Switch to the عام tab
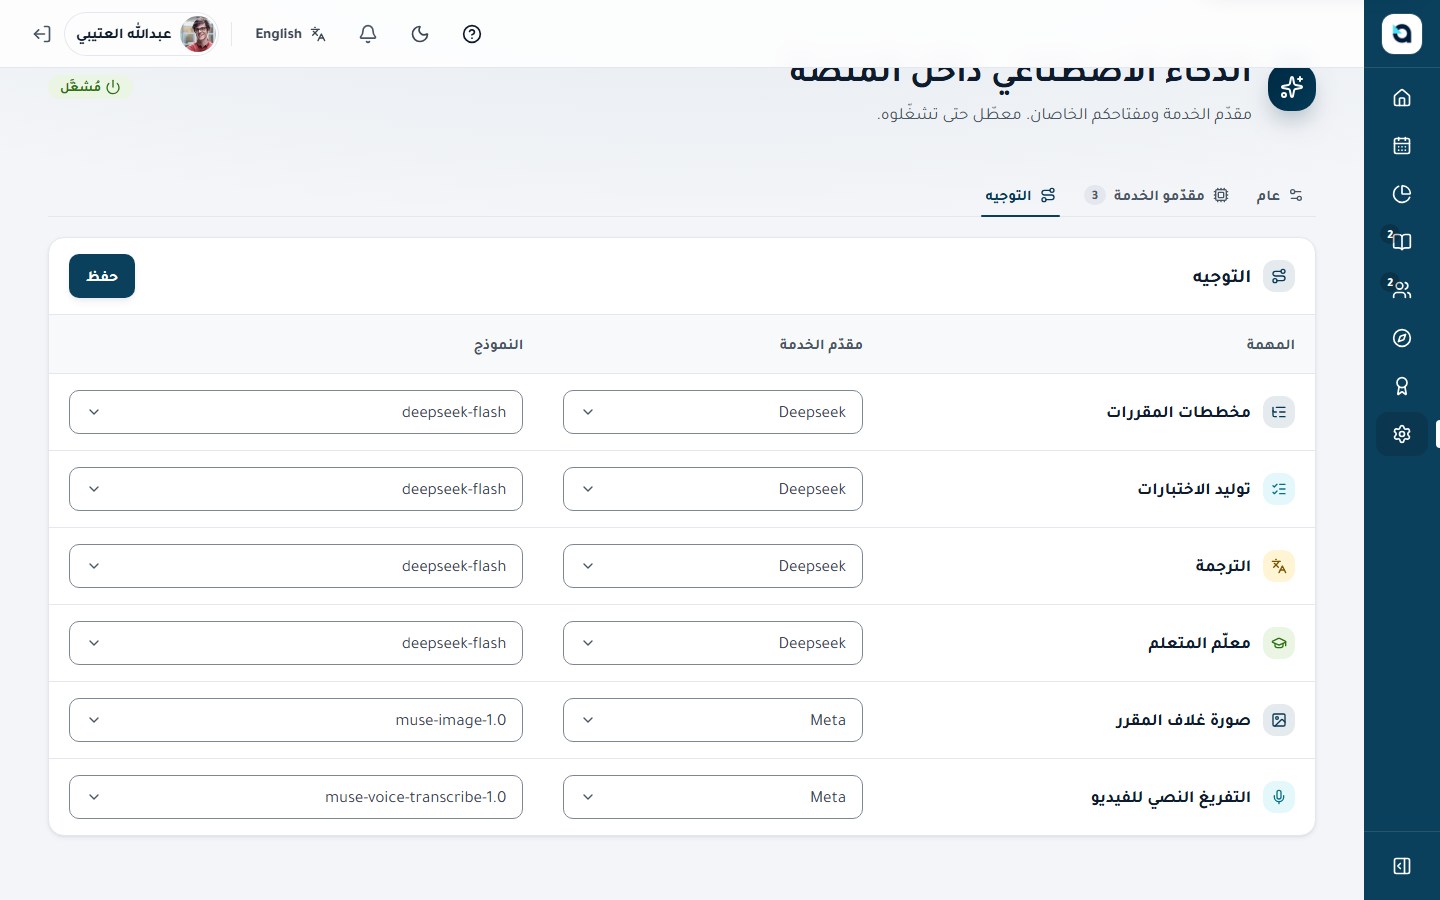 coord(1280,195)
